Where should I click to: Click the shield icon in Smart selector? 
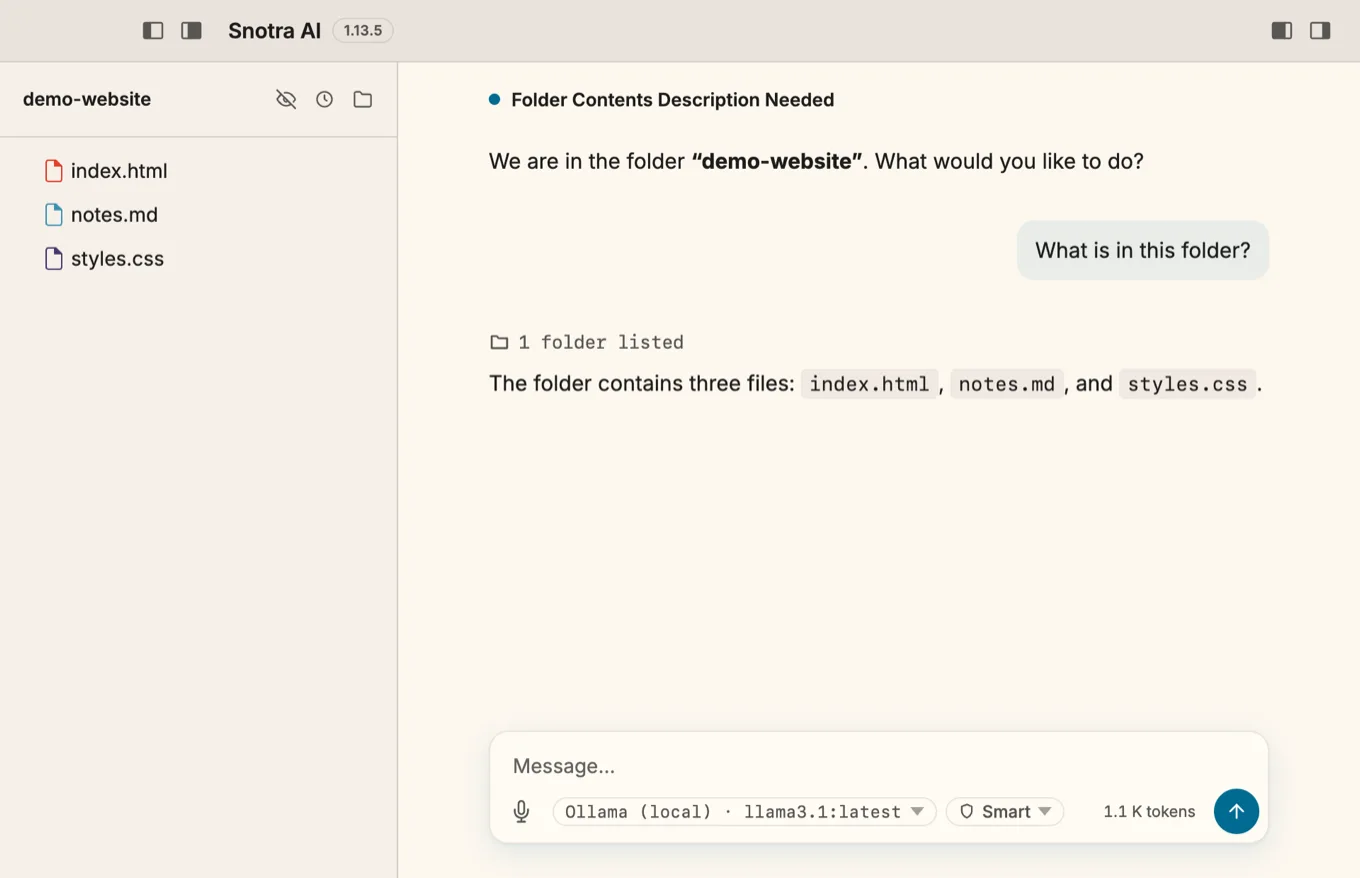[x=967, y=812]
